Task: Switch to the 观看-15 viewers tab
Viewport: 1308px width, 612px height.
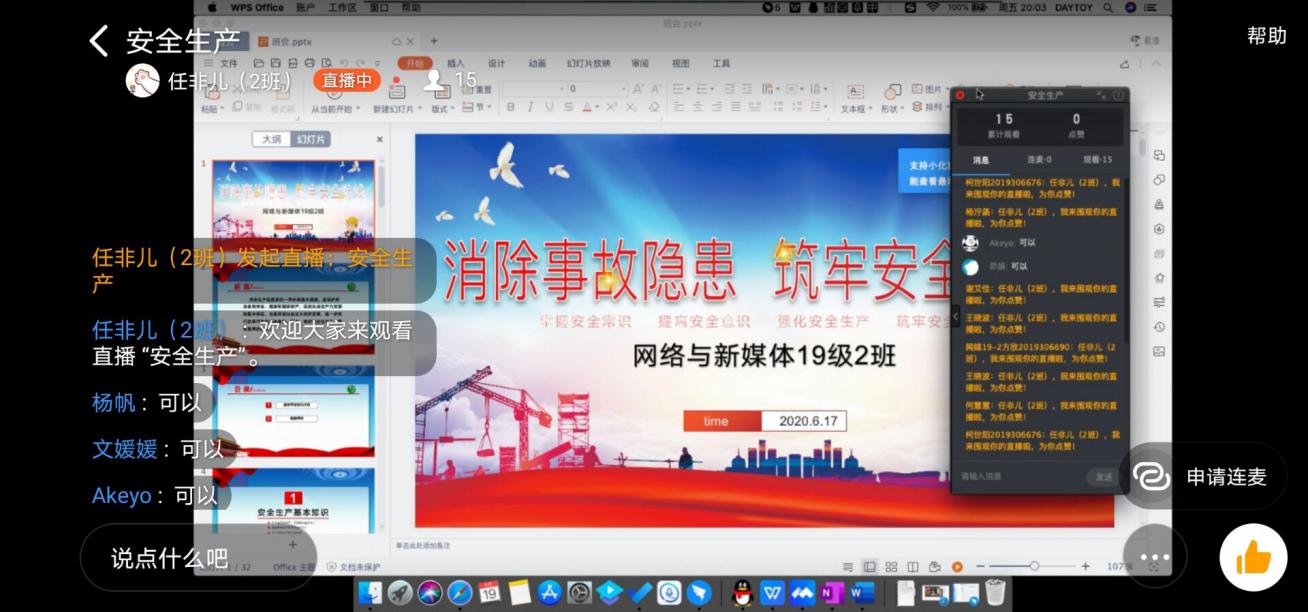Action: (x=1097, y=160)
